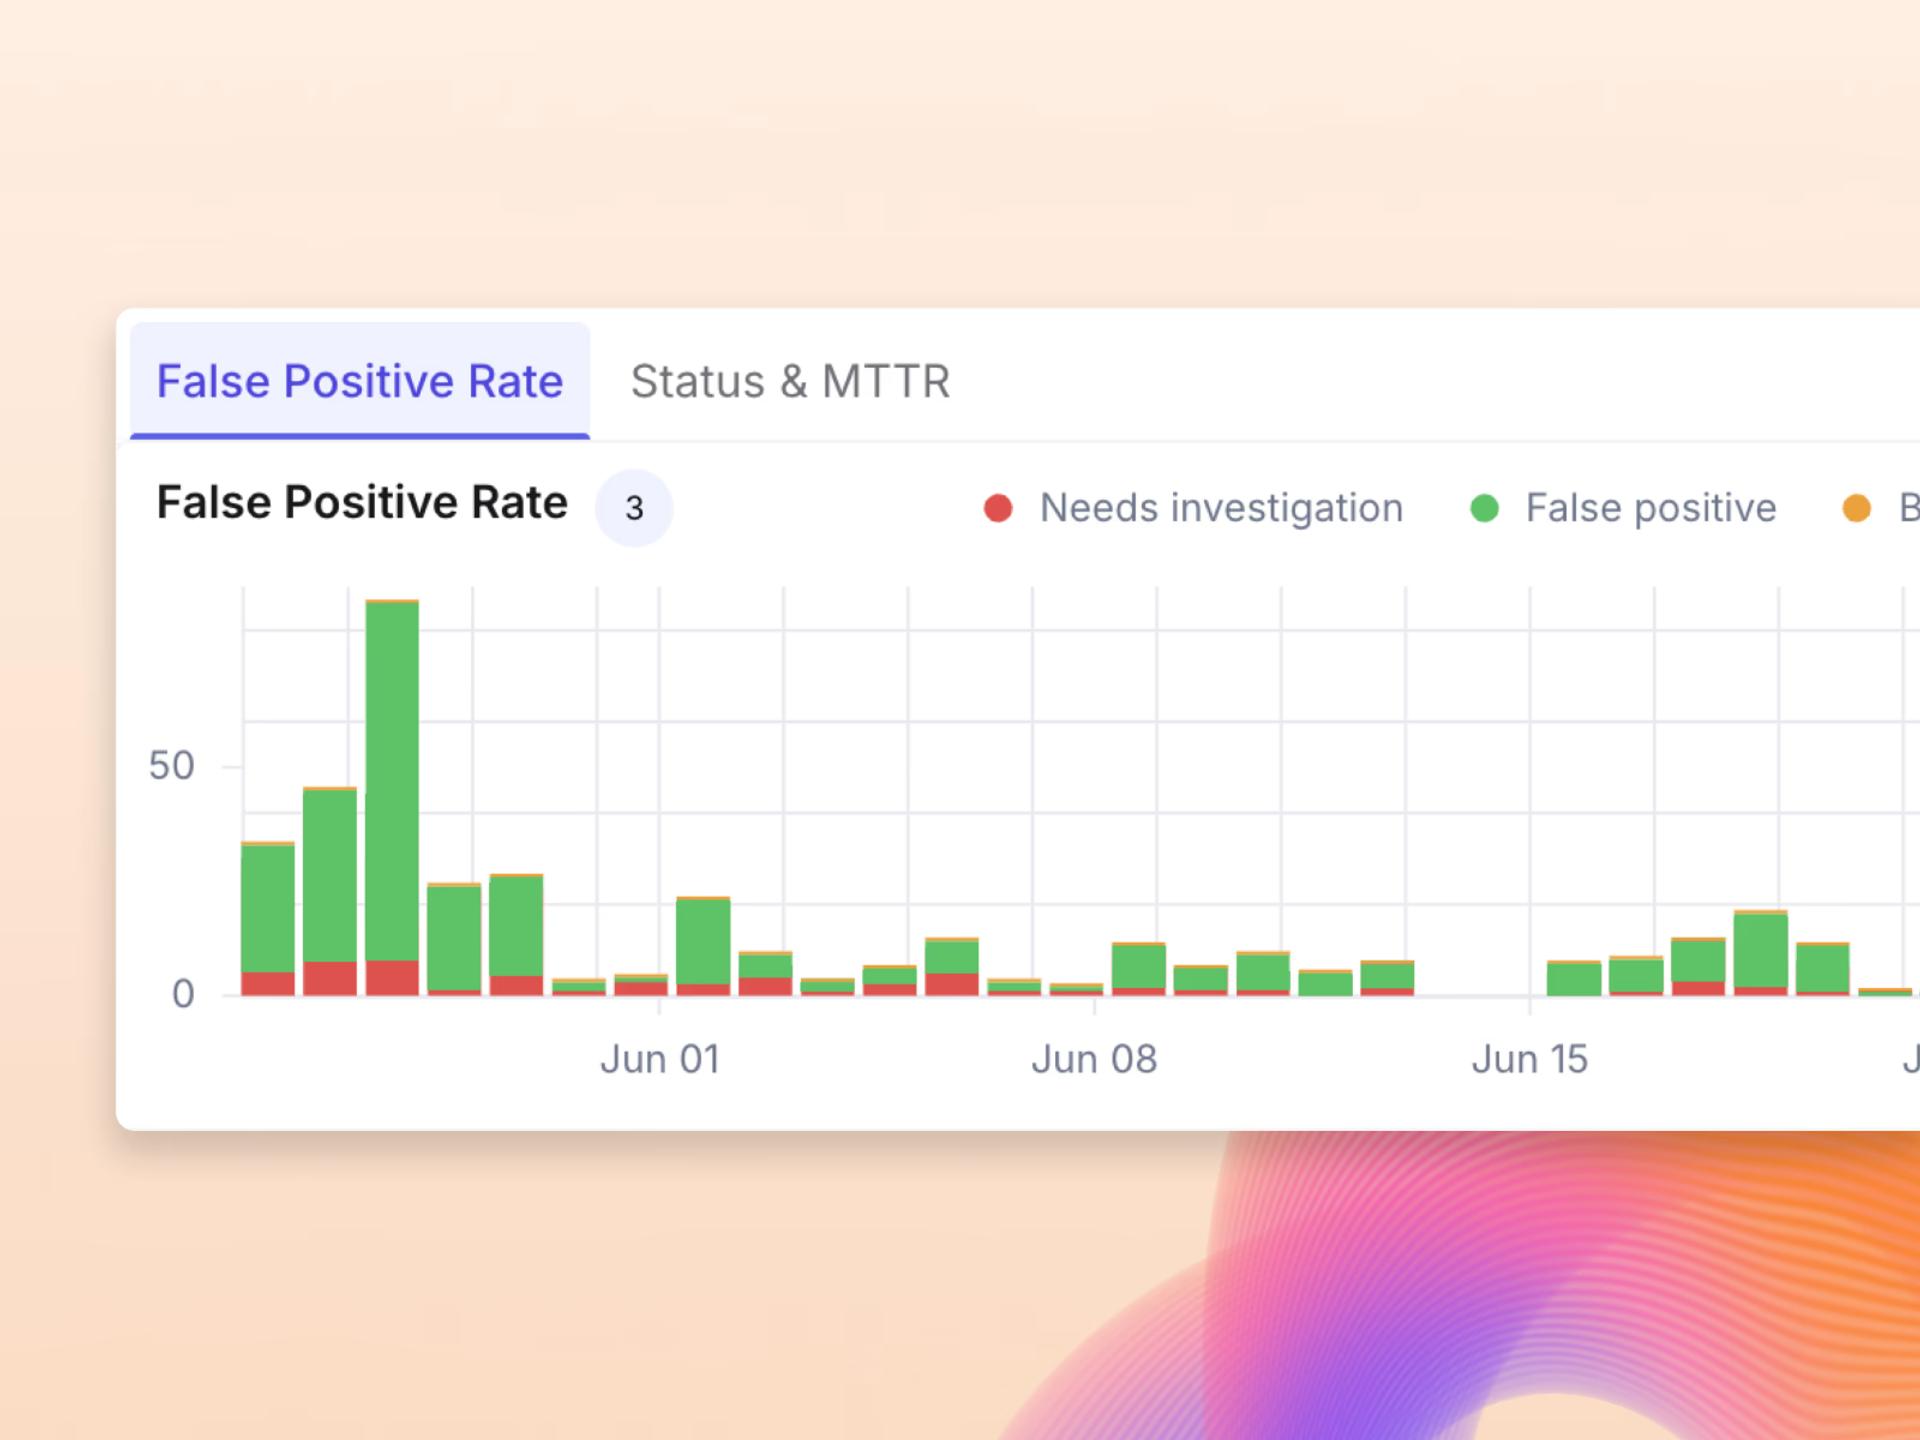Click the Jun 08 x-axis label
Viewport: 1920px width, 1440px height.
[x=1094, y=1059]
